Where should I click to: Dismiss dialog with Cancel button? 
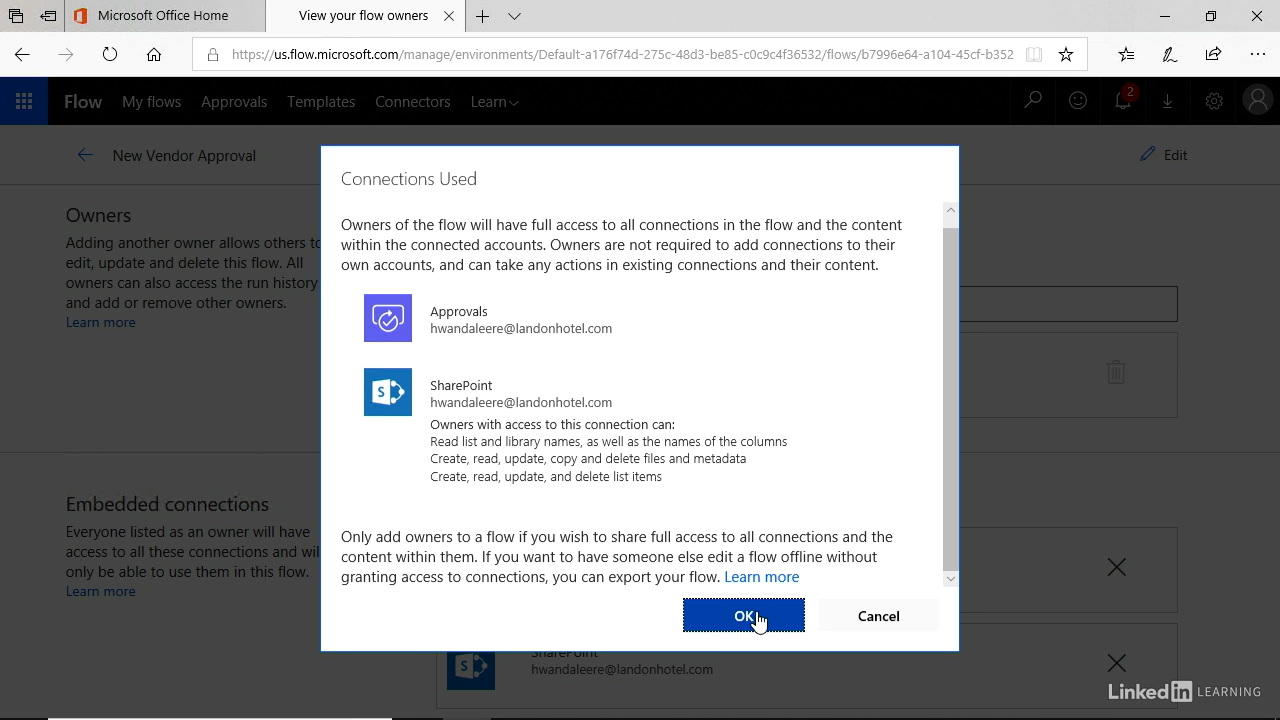pos(879,616)
